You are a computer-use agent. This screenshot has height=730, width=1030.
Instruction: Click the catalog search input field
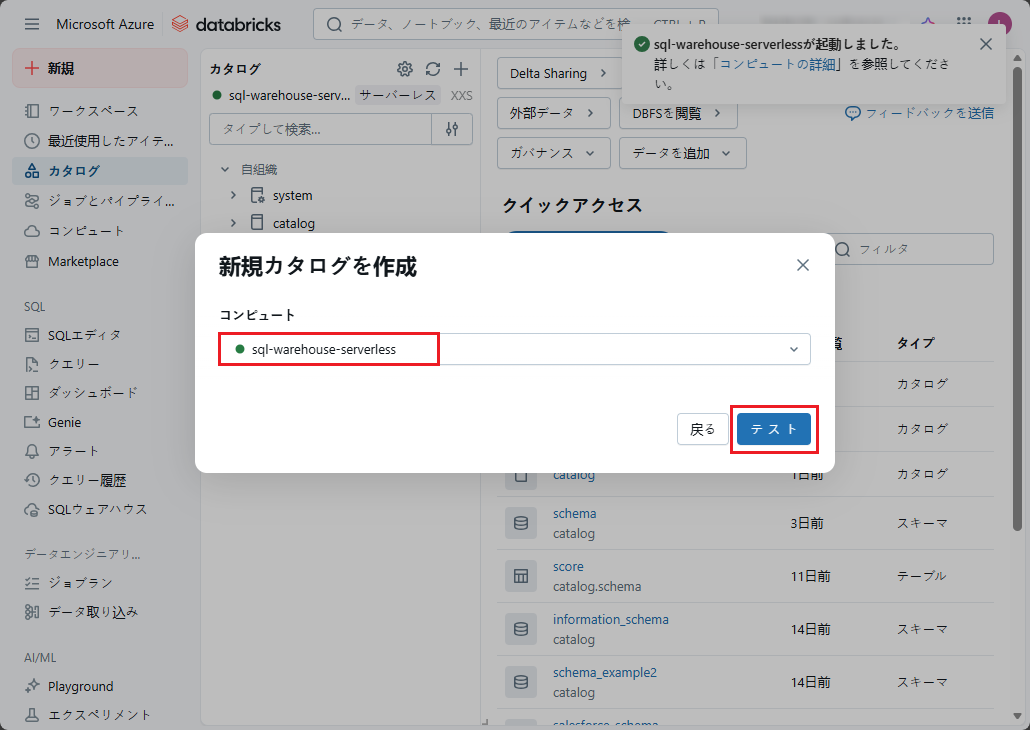pos(320,129)
